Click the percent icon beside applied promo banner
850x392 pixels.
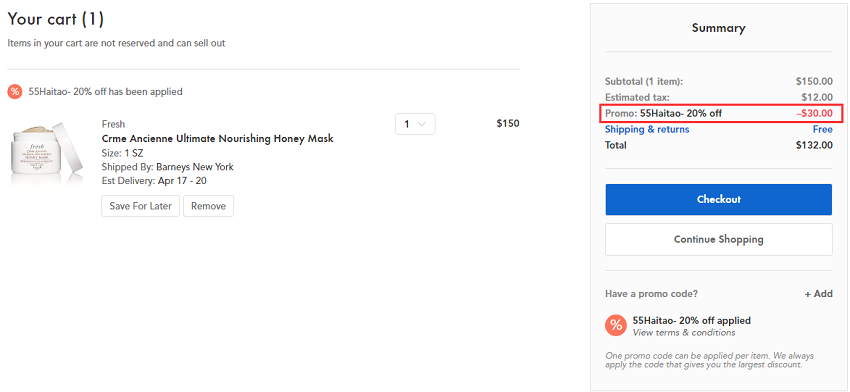click(15, 92)
